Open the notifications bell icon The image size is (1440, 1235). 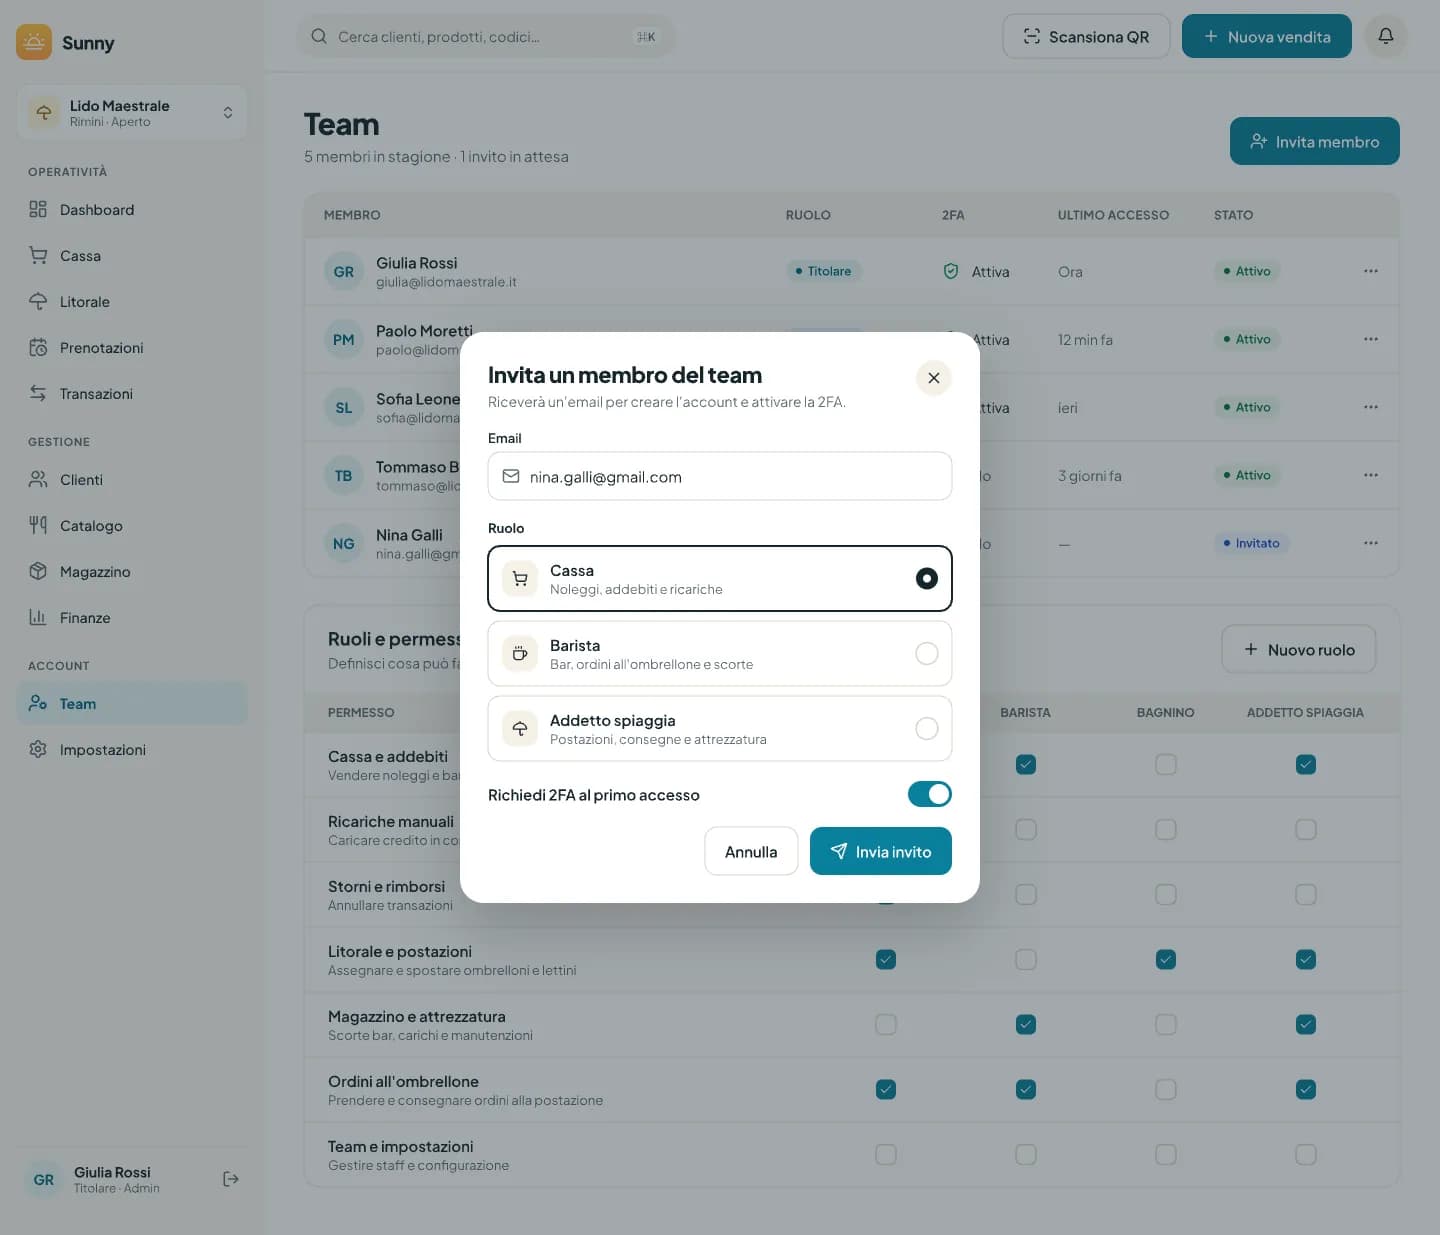1385,36
